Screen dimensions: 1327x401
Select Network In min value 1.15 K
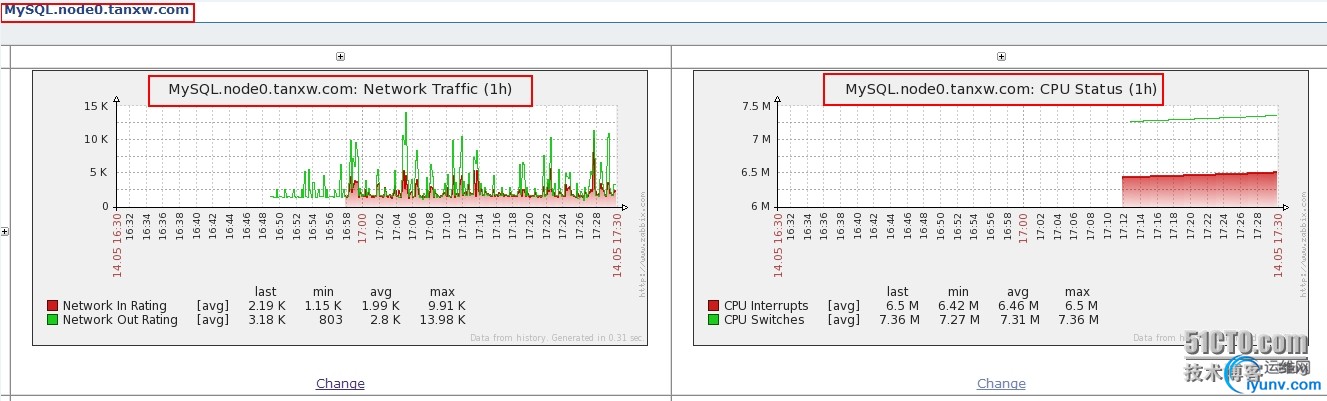[x=323, y=306]
